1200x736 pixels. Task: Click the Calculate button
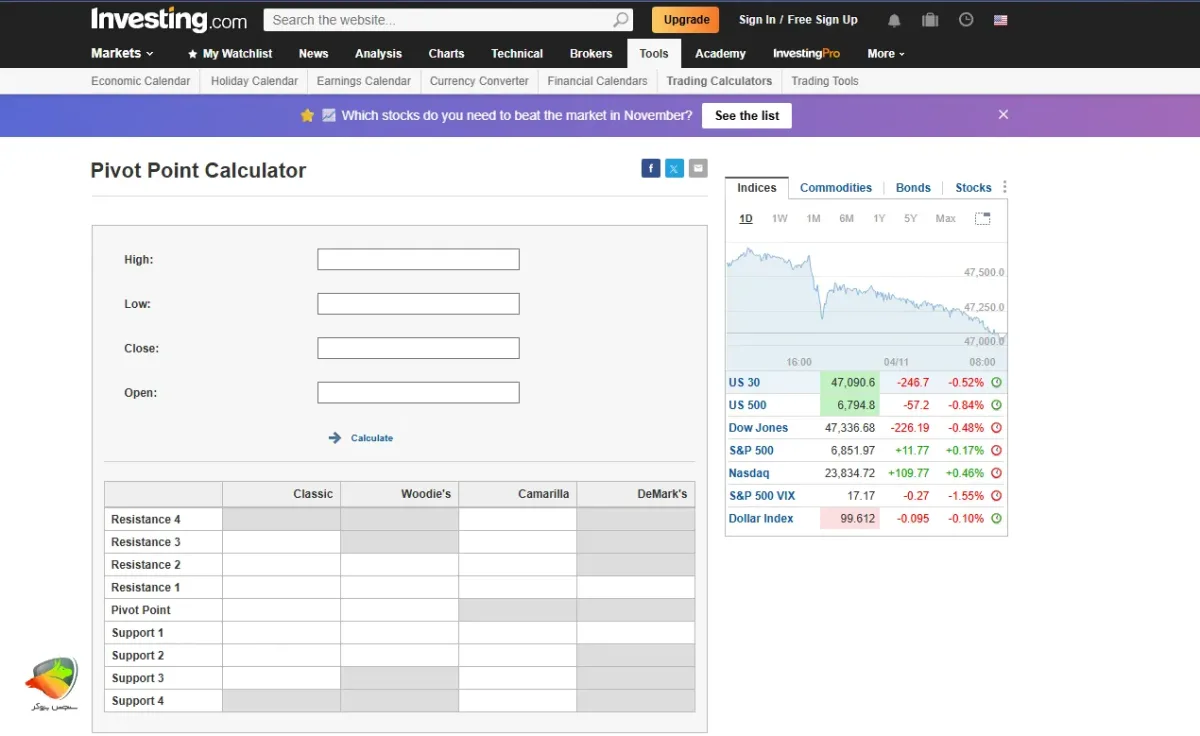[x=360, y=438]
